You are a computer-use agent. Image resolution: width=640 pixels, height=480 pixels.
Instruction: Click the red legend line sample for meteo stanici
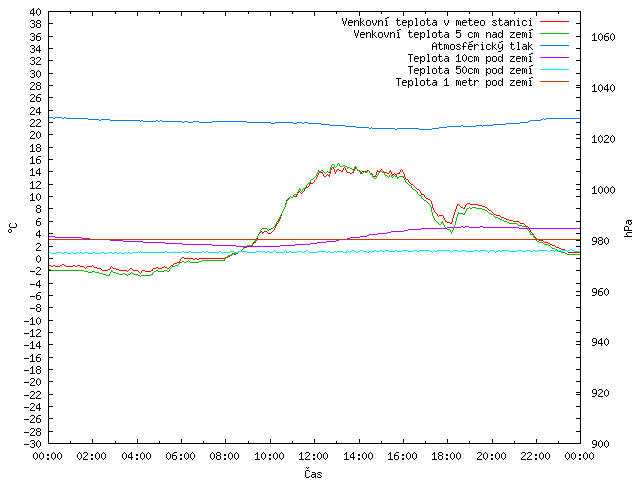point(554,22)
